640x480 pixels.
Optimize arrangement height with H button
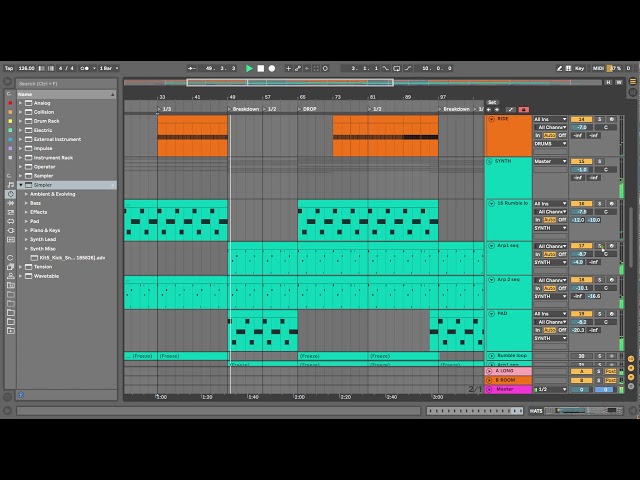coord(608,82)
